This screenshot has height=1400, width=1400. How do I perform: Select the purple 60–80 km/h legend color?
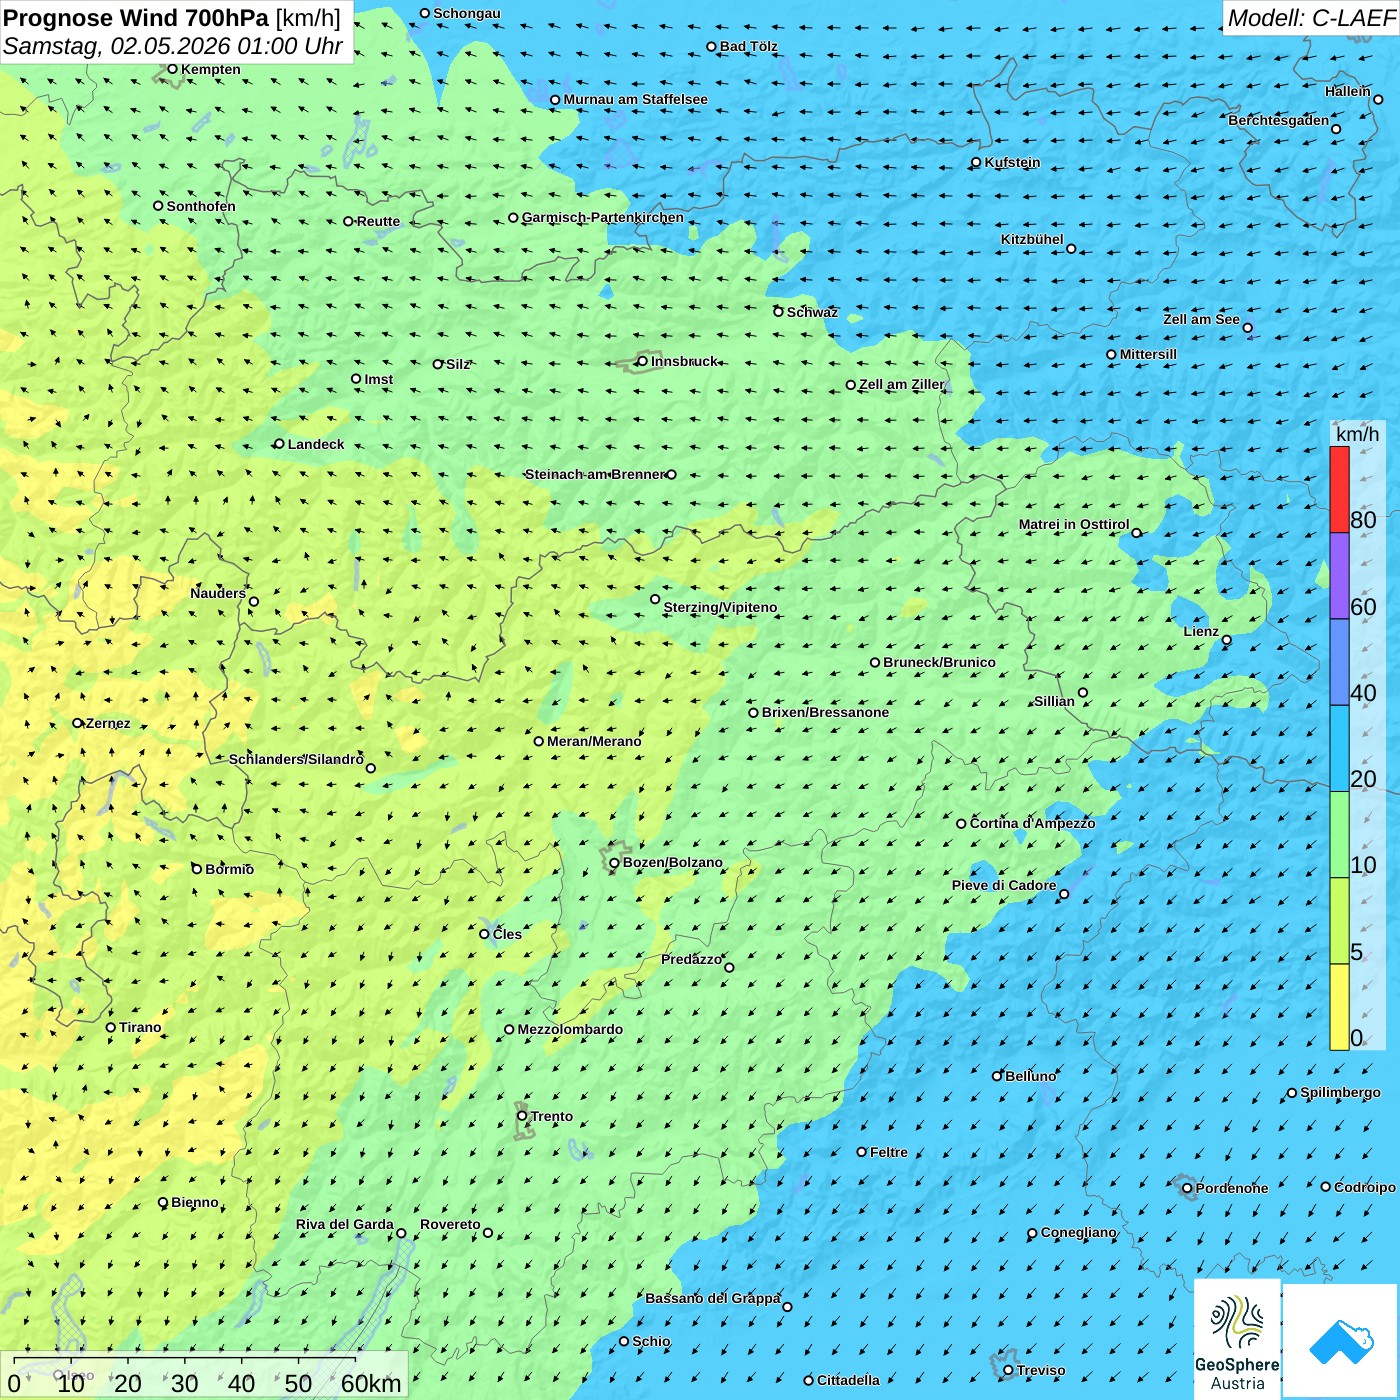point(1339,576)
